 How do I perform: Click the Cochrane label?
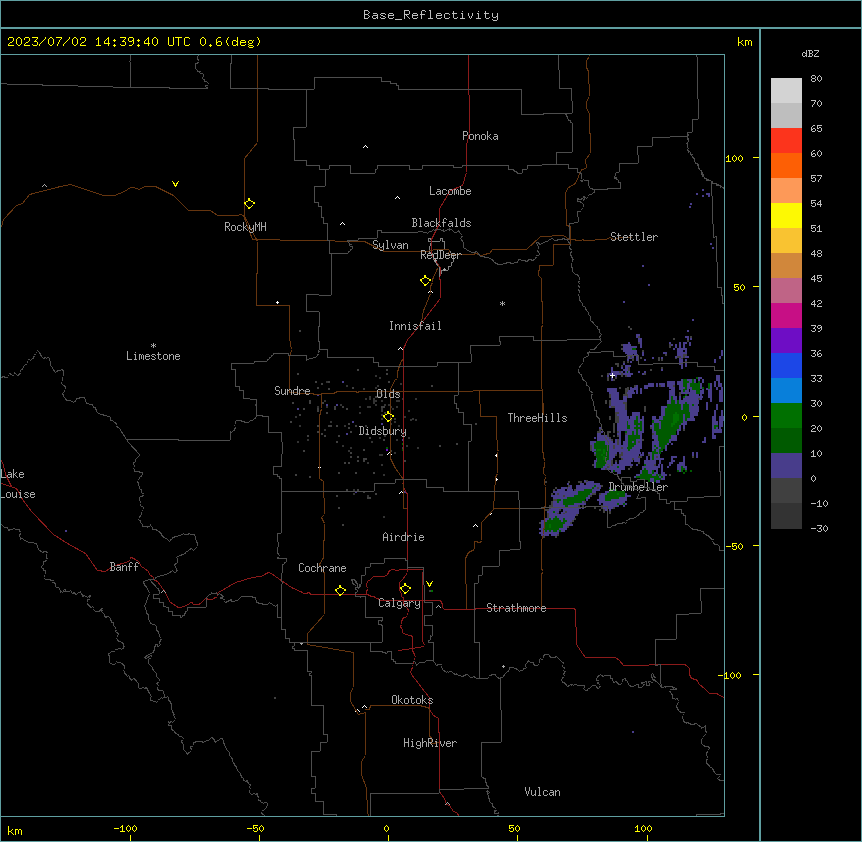click(322, 568)
